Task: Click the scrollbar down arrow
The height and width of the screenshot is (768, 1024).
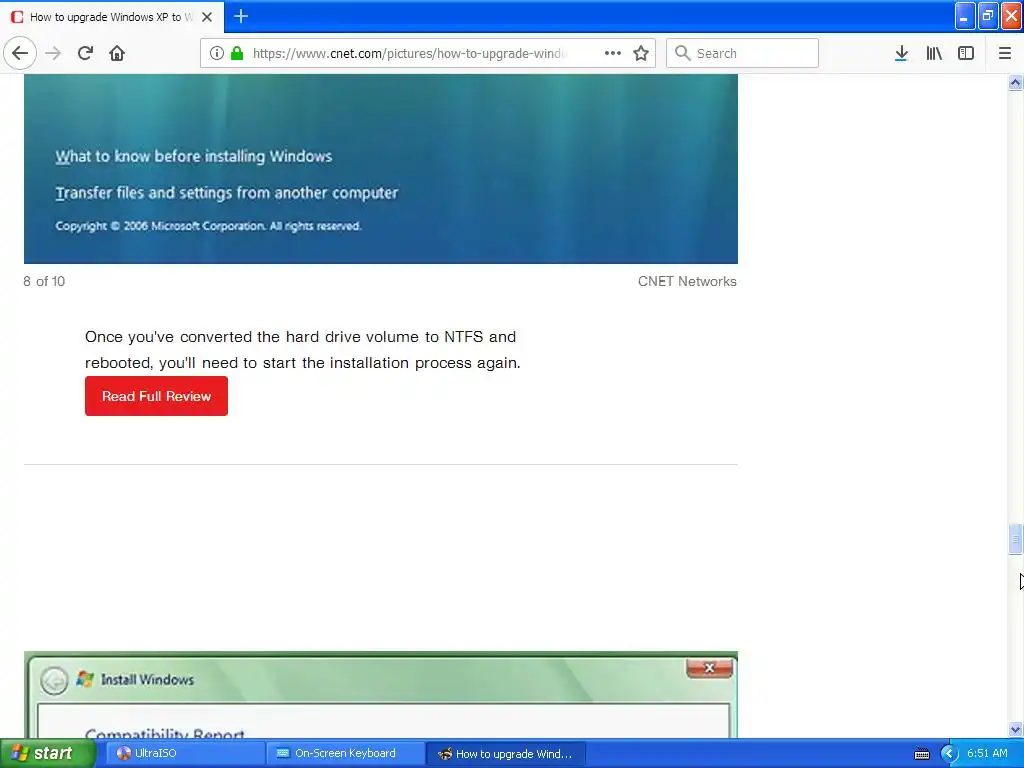Action: coord(1015,729)
